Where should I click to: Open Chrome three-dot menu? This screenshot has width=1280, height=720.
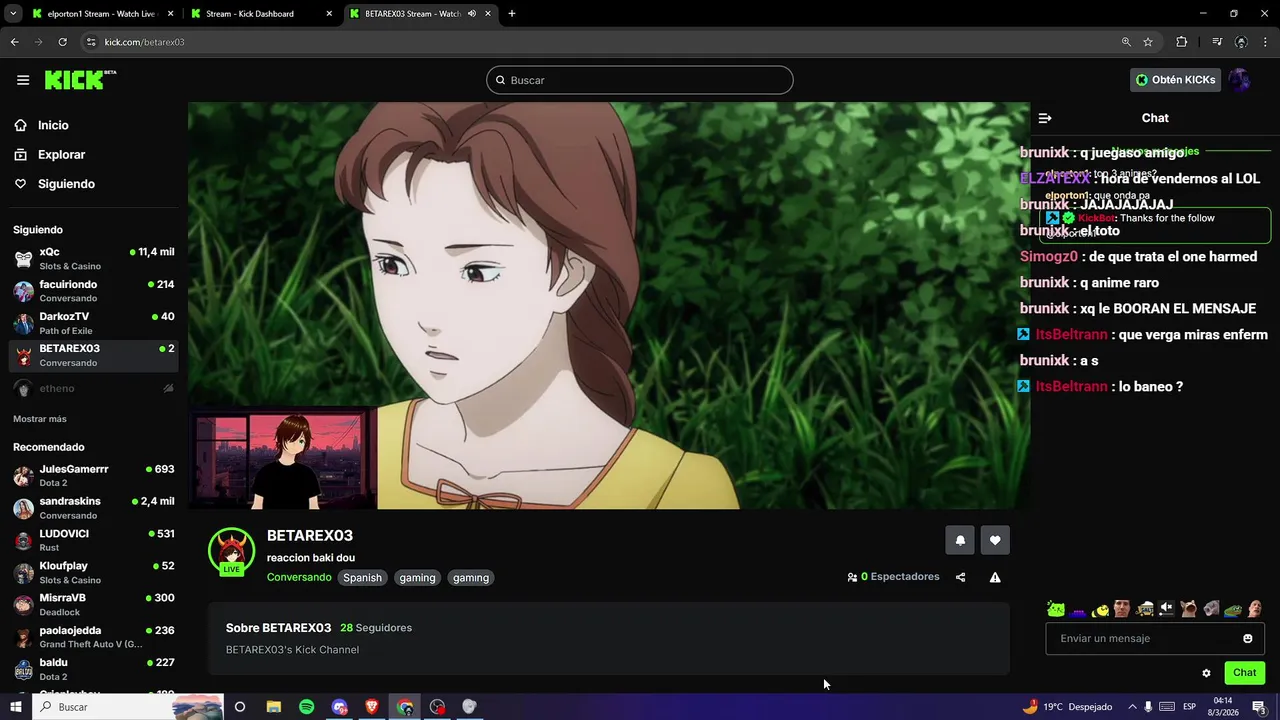coord(1266,42)
